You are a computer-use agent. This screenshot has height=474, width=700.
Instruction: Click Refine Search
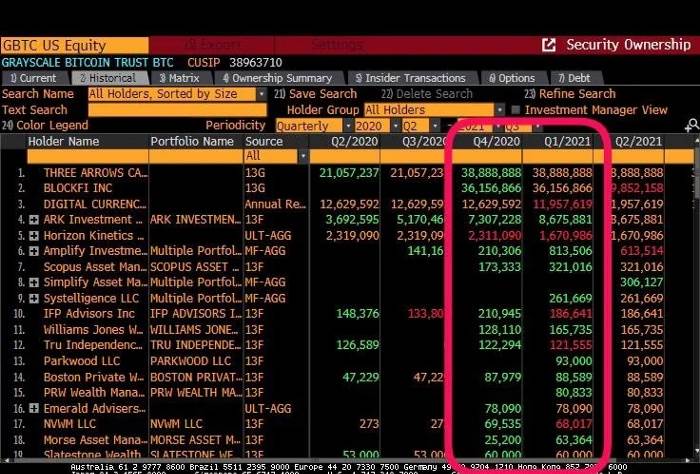(x=570, y=94)
